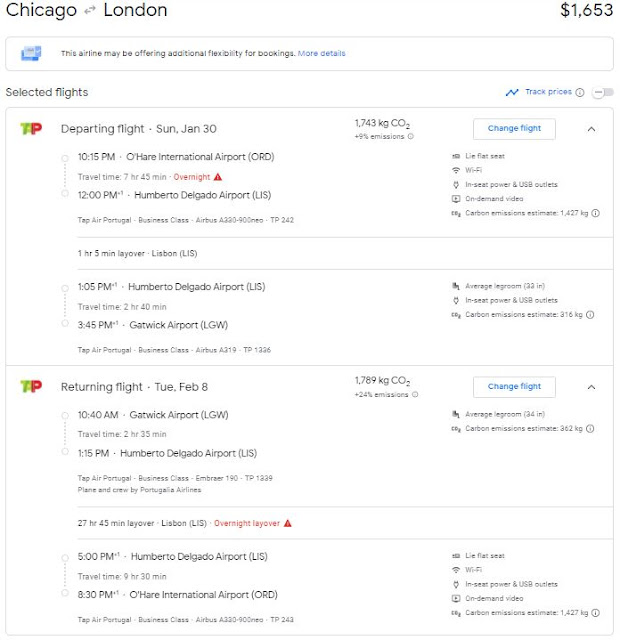
Task: Click the Overnight layover warning triangle
Action: [x=288, y=522]
